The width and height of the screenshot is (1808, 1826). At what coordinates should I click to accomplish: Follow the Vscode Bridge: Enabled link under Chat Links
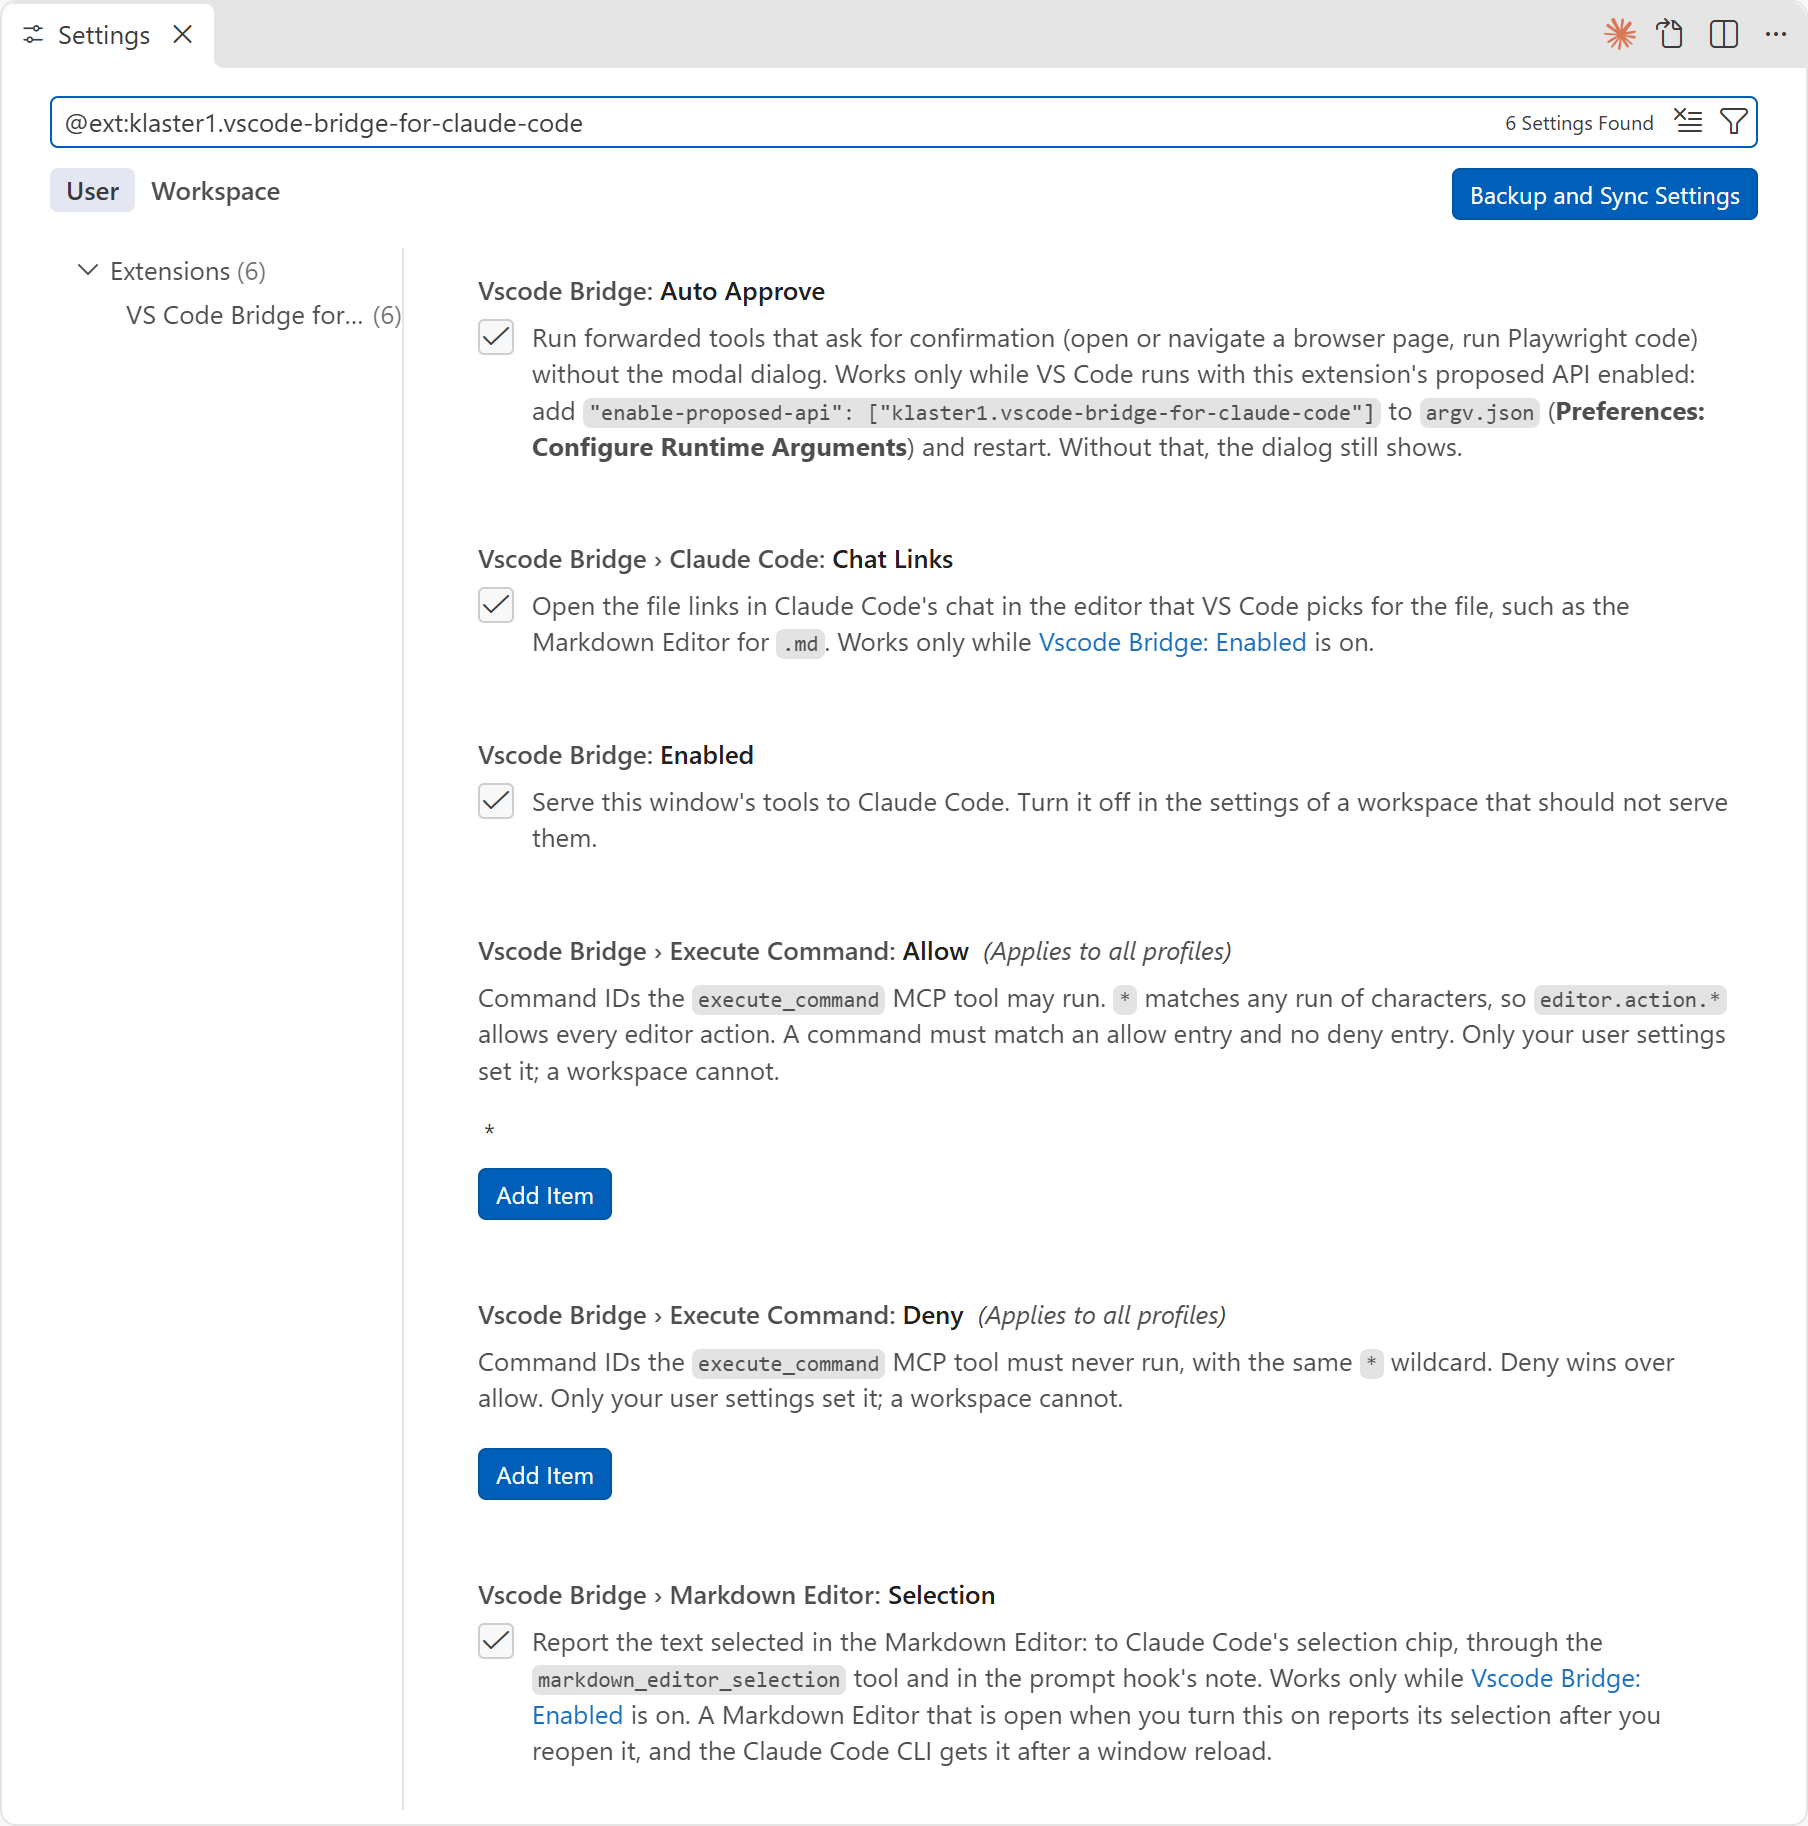[x=1172, y=643]
